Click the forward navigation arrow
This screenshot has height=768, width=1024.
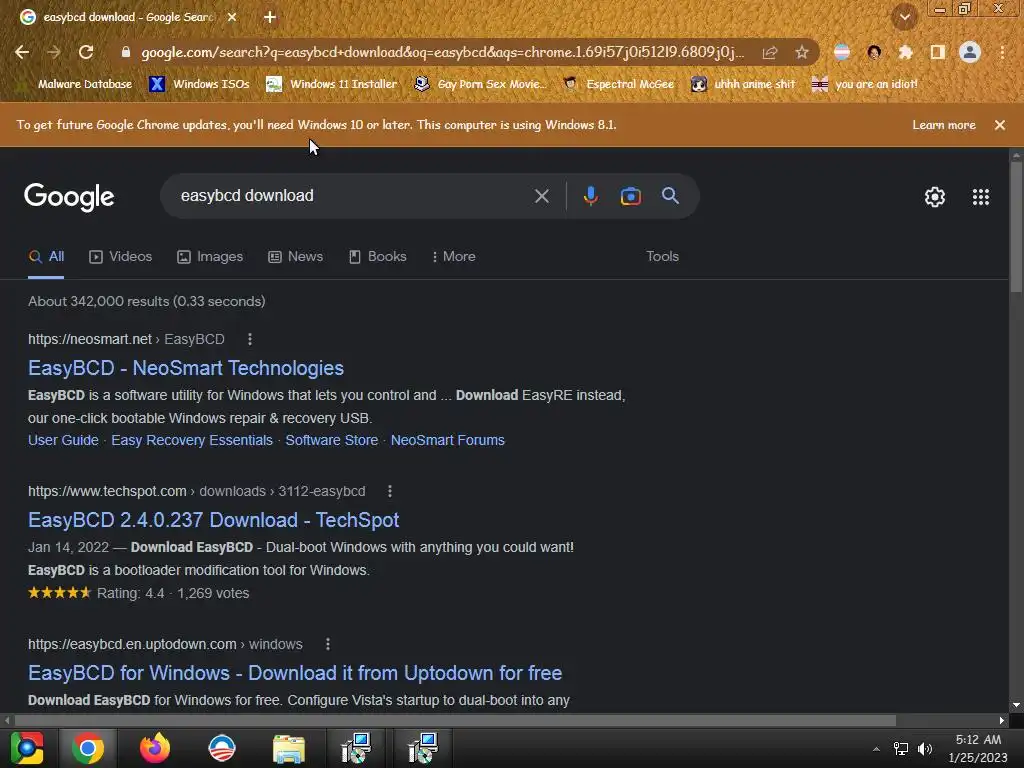click(x=54, y=52)
